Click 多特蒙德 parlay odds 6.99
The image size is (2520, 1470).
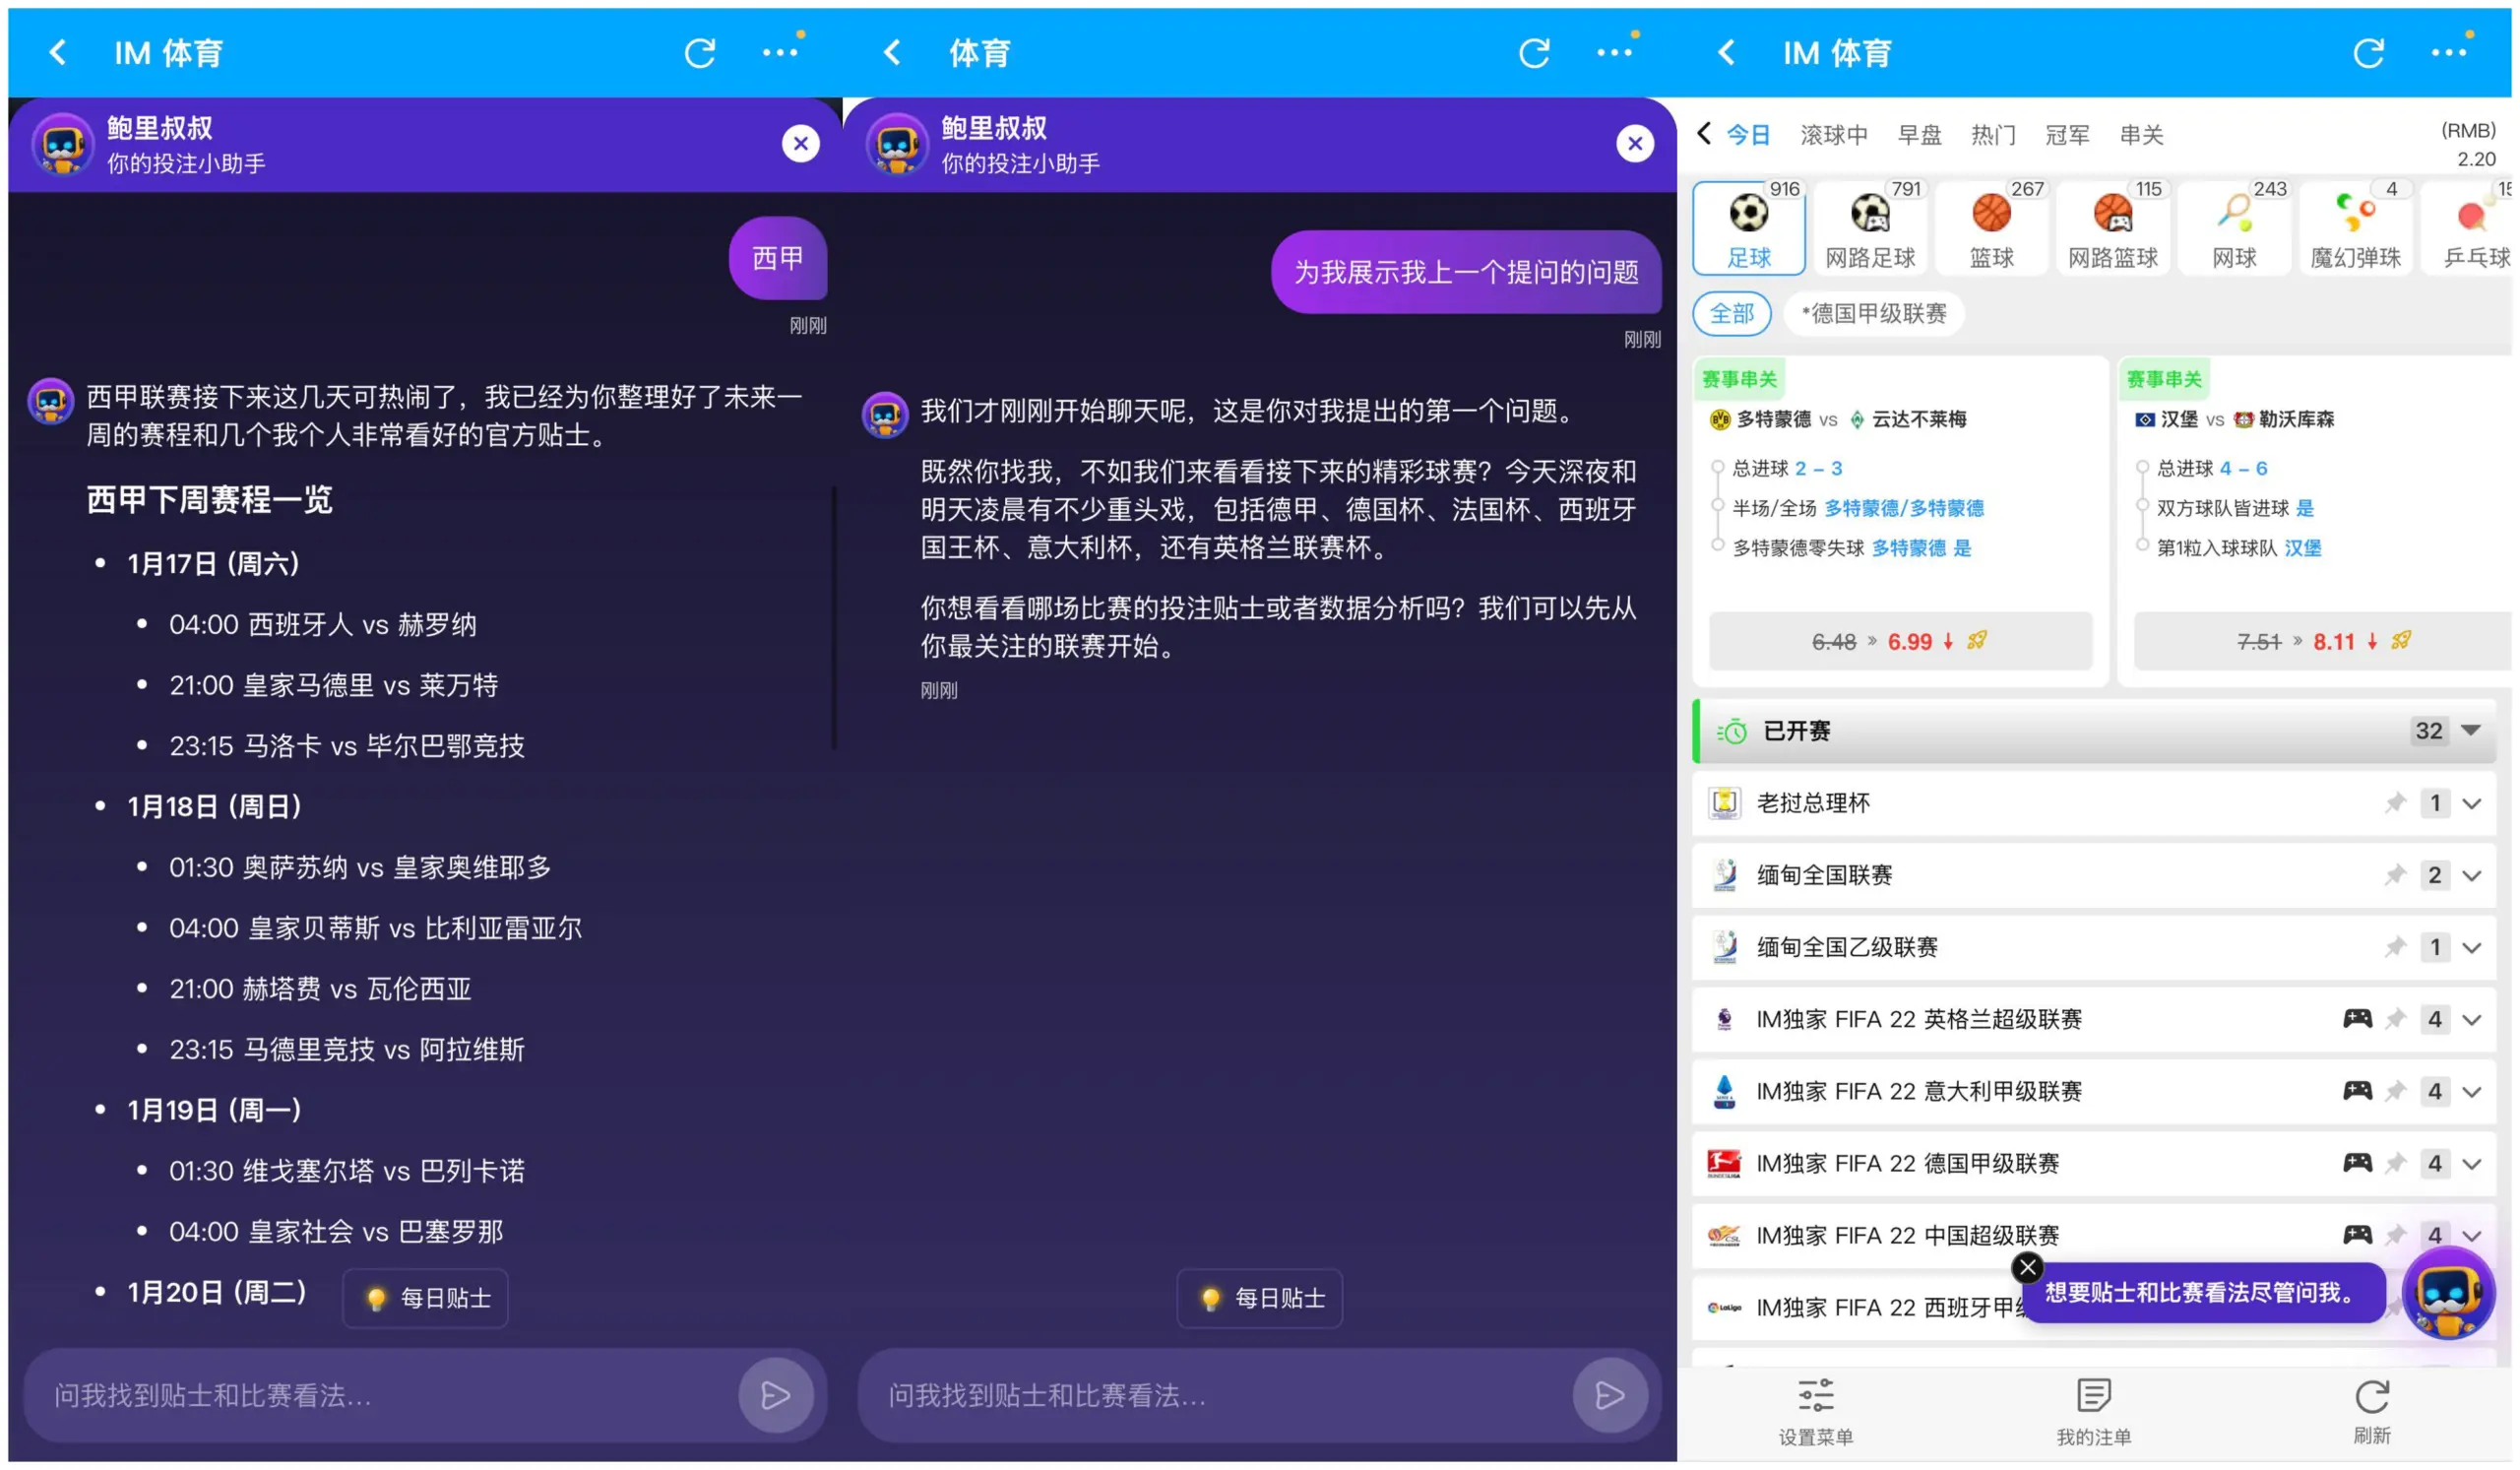coord(1901,641)
